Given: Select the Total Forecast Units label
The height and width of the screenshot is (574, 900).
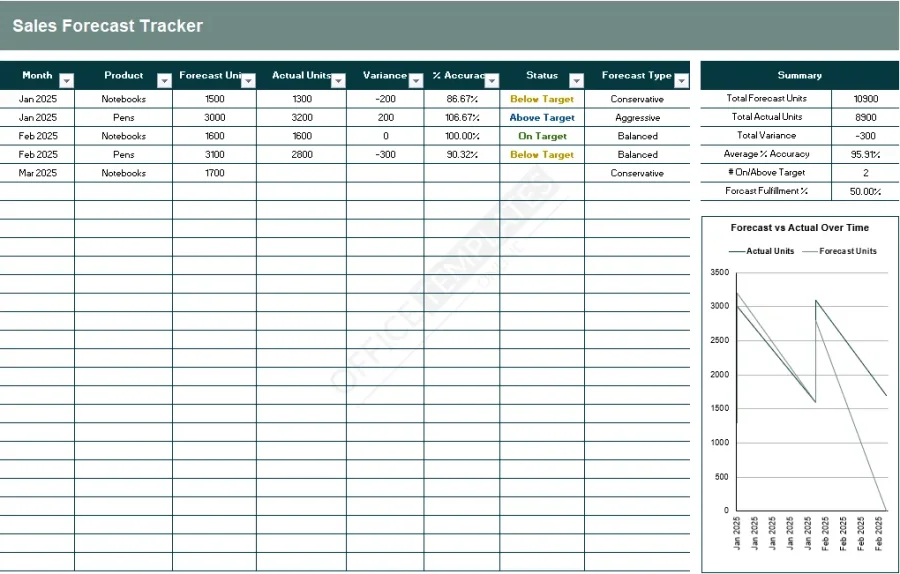Looking at the screenshot, I should tap(766, 98).
